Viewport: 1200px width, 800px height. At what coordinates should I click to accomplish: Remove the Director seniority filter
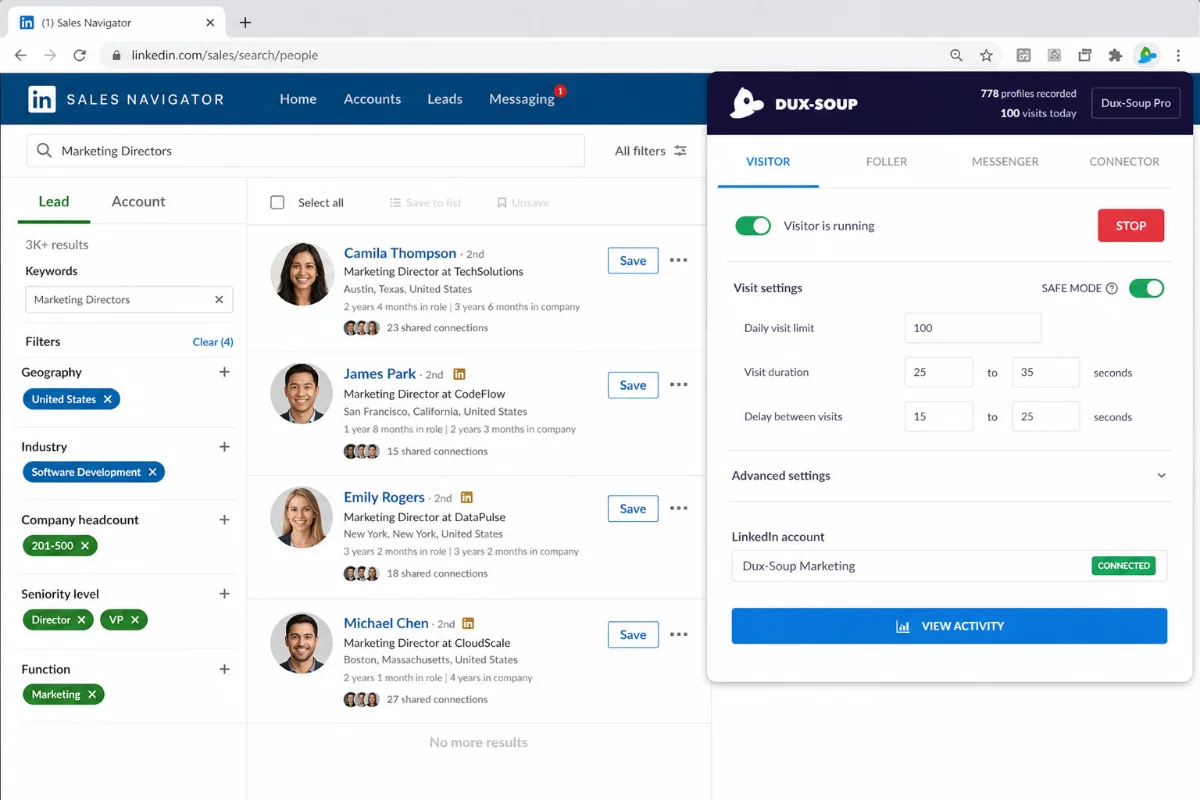(82, 620)
